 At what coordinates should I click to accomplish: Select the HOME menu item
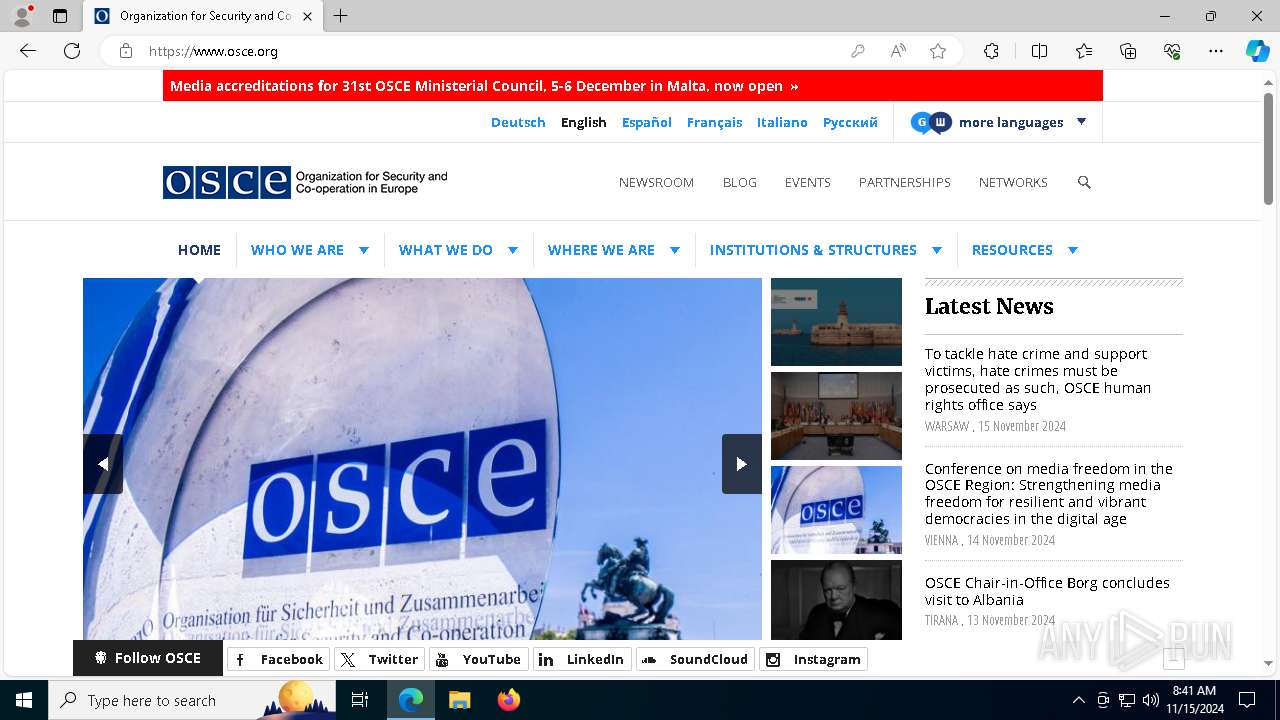click(x=199, y=250)
